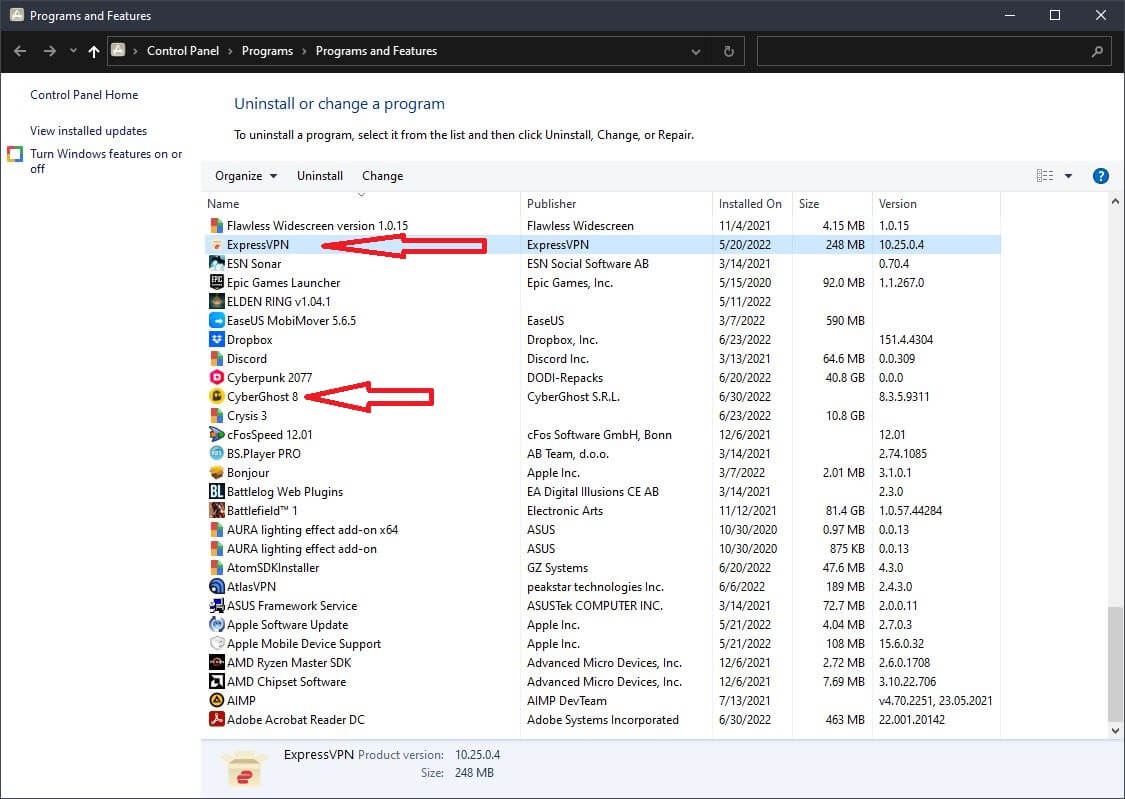Click the Cyberpunk 2077 icon

(x=216, y=377)
